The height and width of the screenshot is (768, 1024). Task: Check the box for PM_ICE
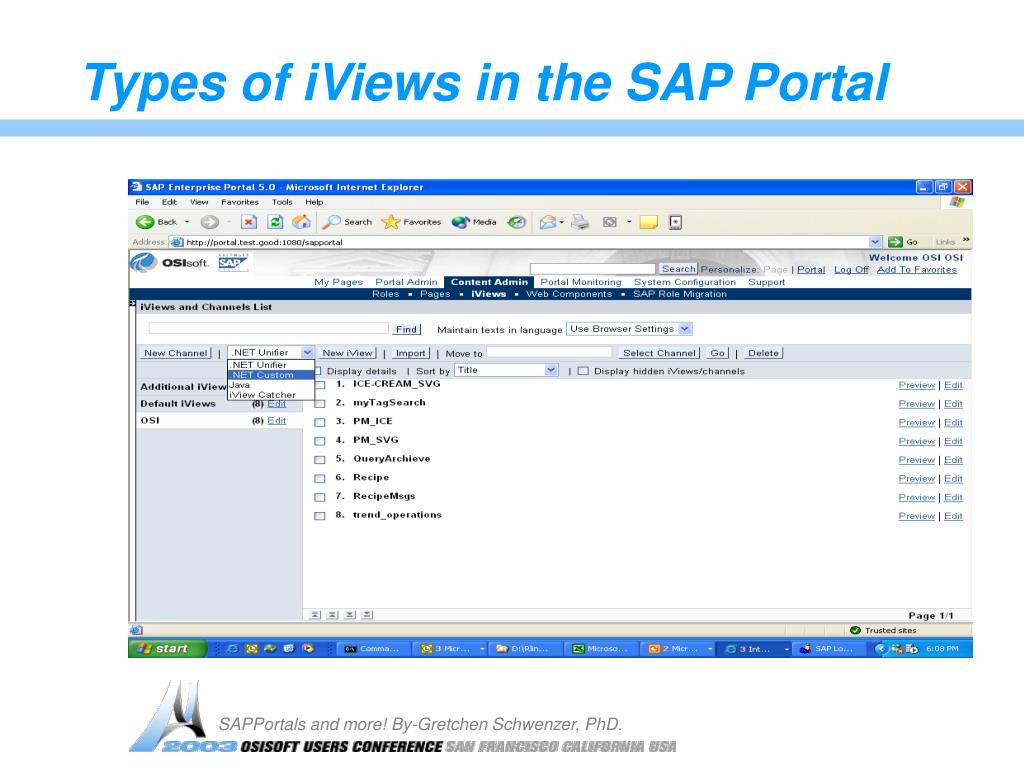point(320,423)
